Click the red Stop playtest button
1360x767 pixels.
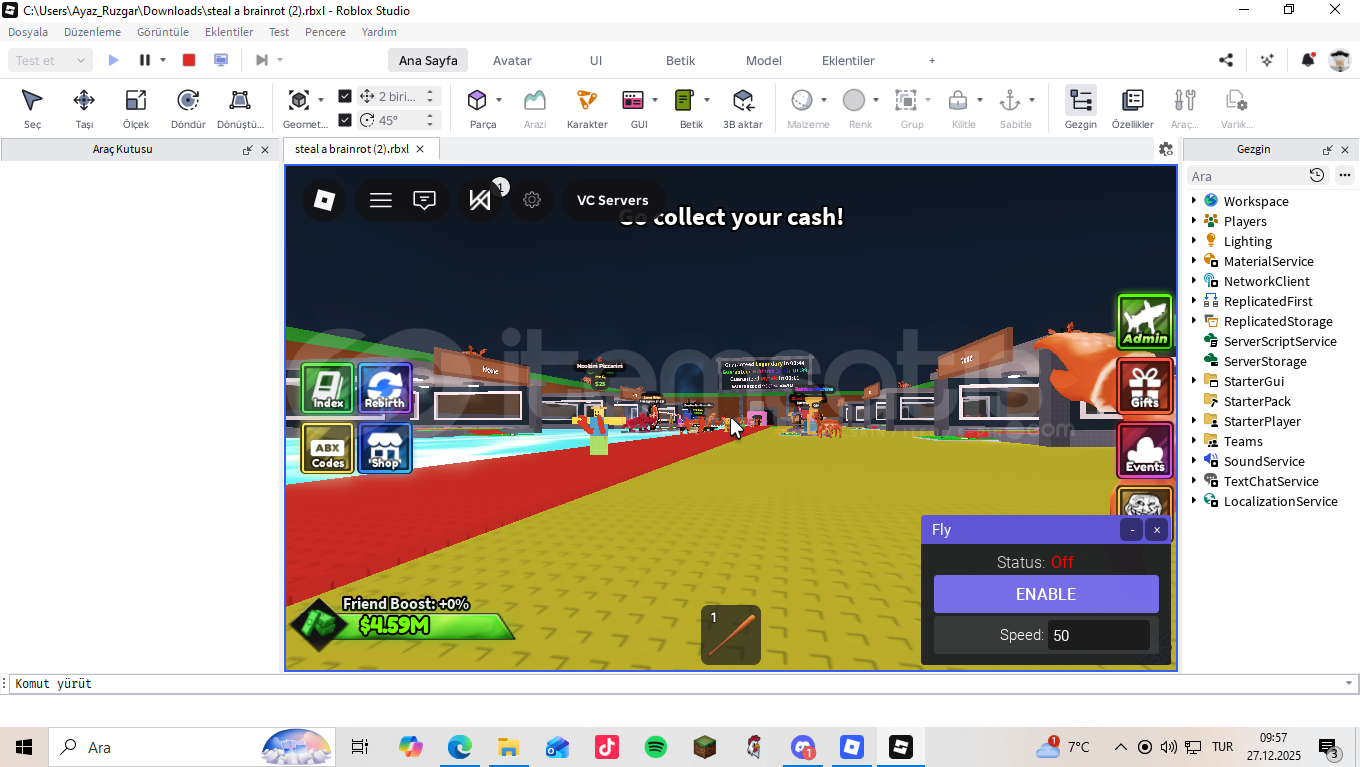pos(189,60)
